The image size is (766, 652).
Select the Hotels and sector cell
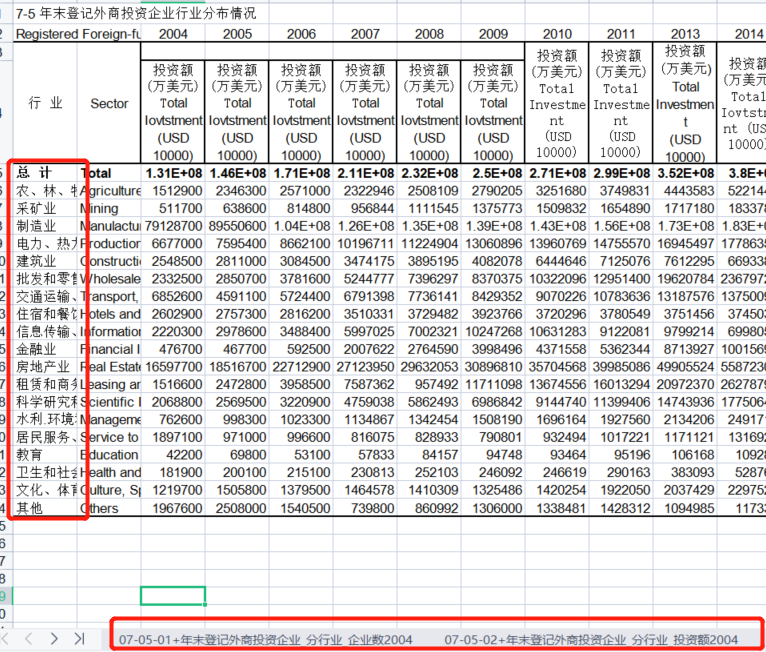coord(109,314)
